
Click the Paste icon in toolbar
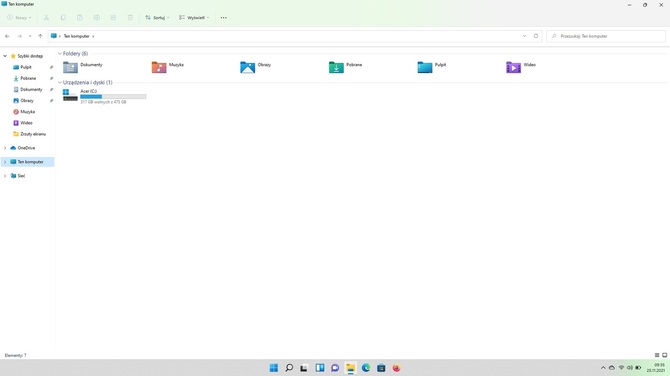pos(80,18)
